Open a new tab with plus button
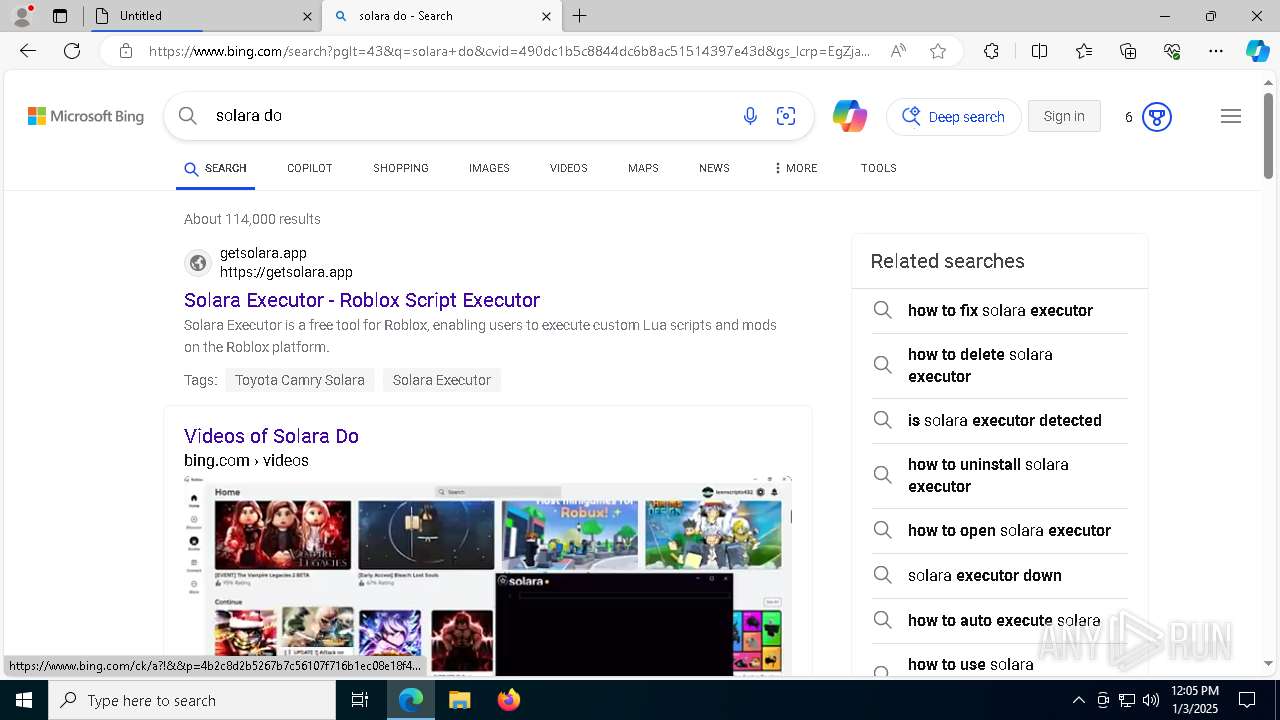The height and width of the screenshot is (720, 1280). click(580, 16)
